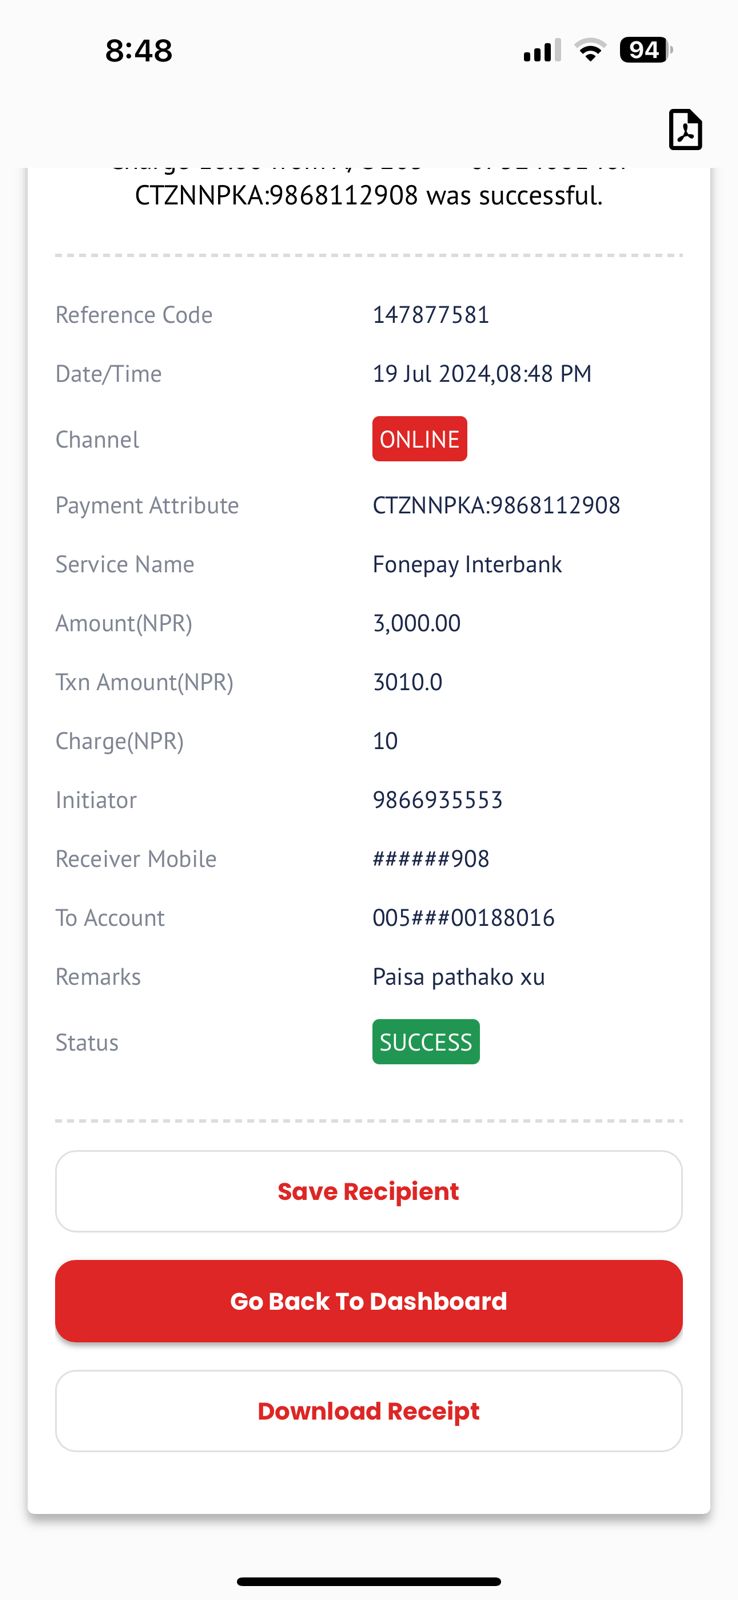Tap the PDF export icon
The image size is (738, 1600).
(685, 130)
